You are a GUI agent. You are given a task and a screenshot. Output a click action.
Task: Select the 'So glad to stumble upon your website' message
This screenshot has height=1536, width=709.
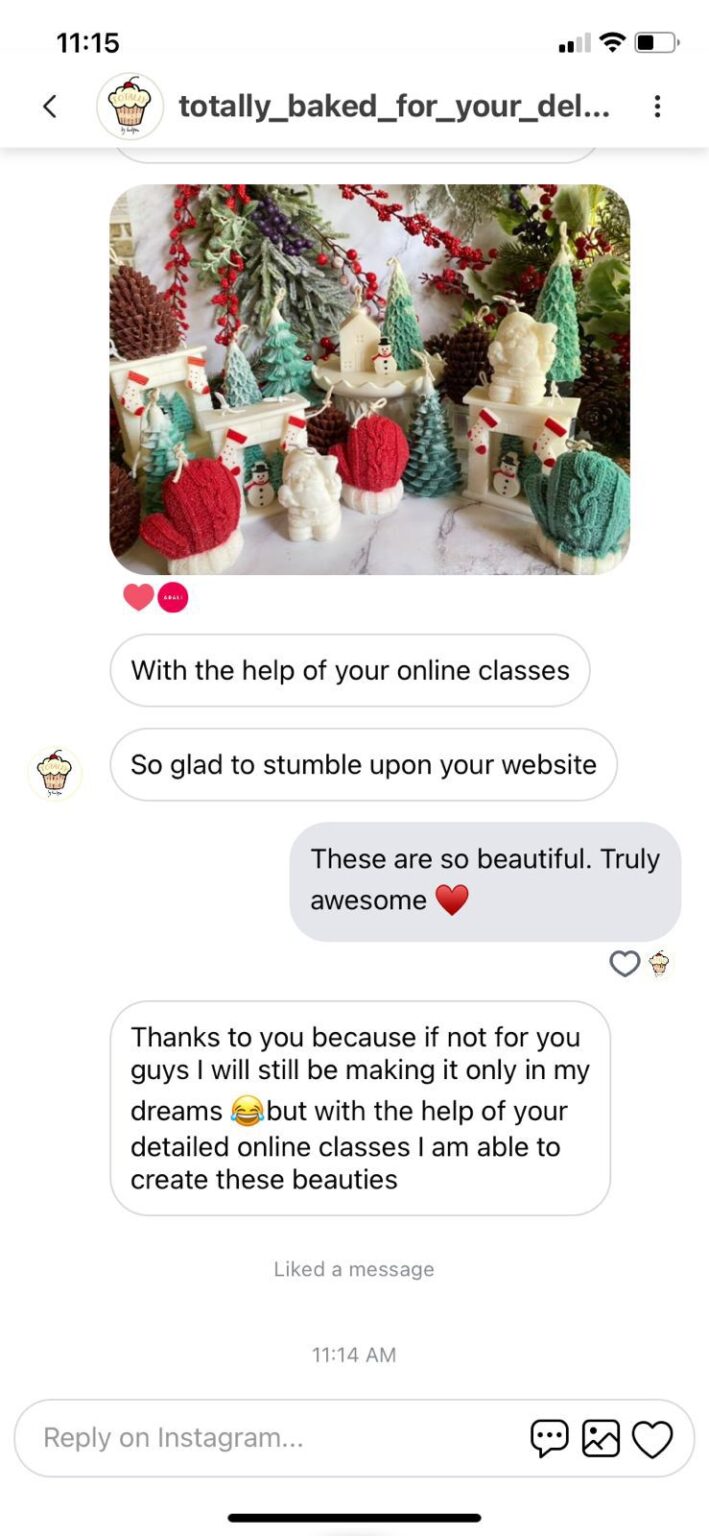pyautogui.click(x=363, y=765)
